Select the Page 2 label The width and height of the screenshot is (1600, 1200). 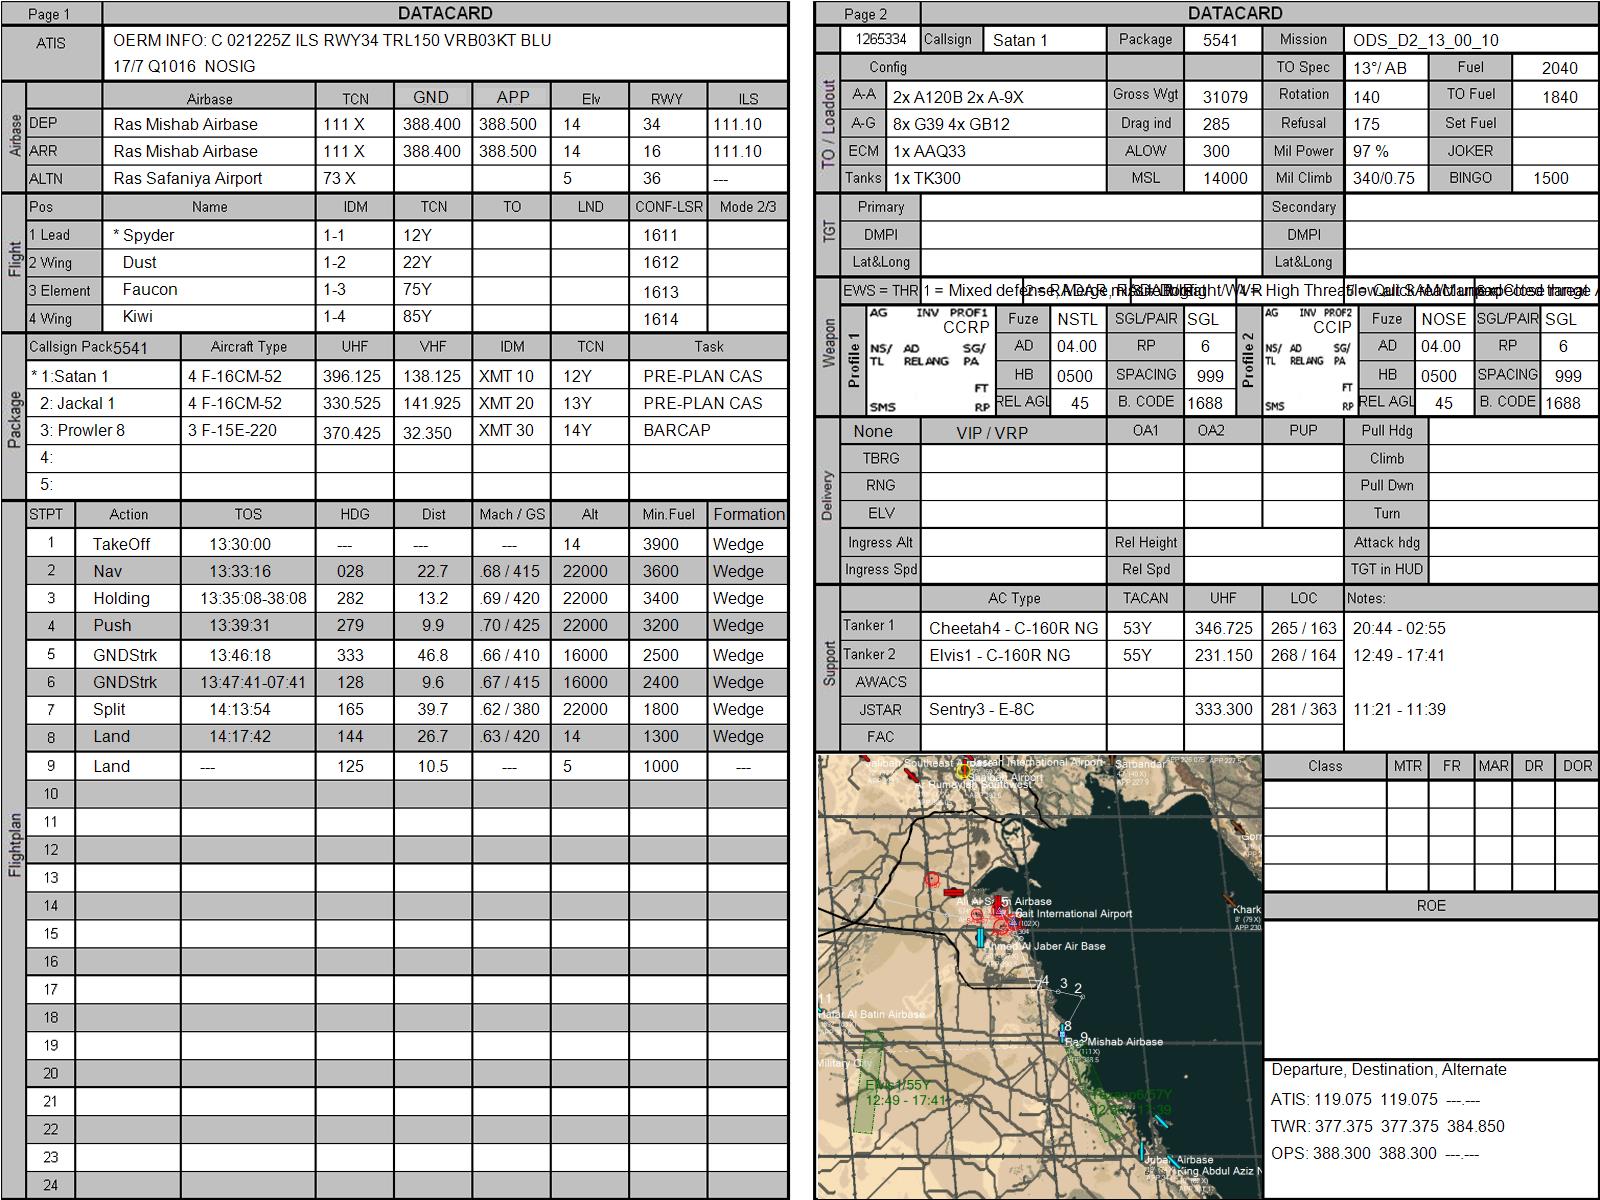click(x=866, y=14)
